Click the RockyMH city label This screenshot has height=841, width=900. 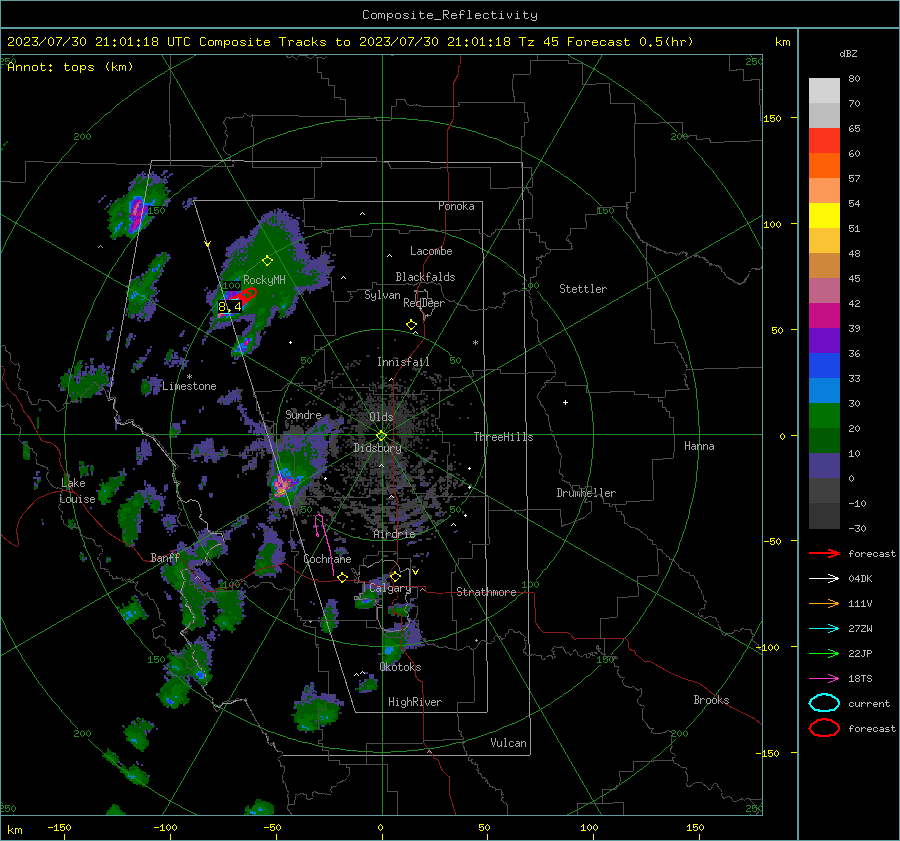(x=264, y=280)
